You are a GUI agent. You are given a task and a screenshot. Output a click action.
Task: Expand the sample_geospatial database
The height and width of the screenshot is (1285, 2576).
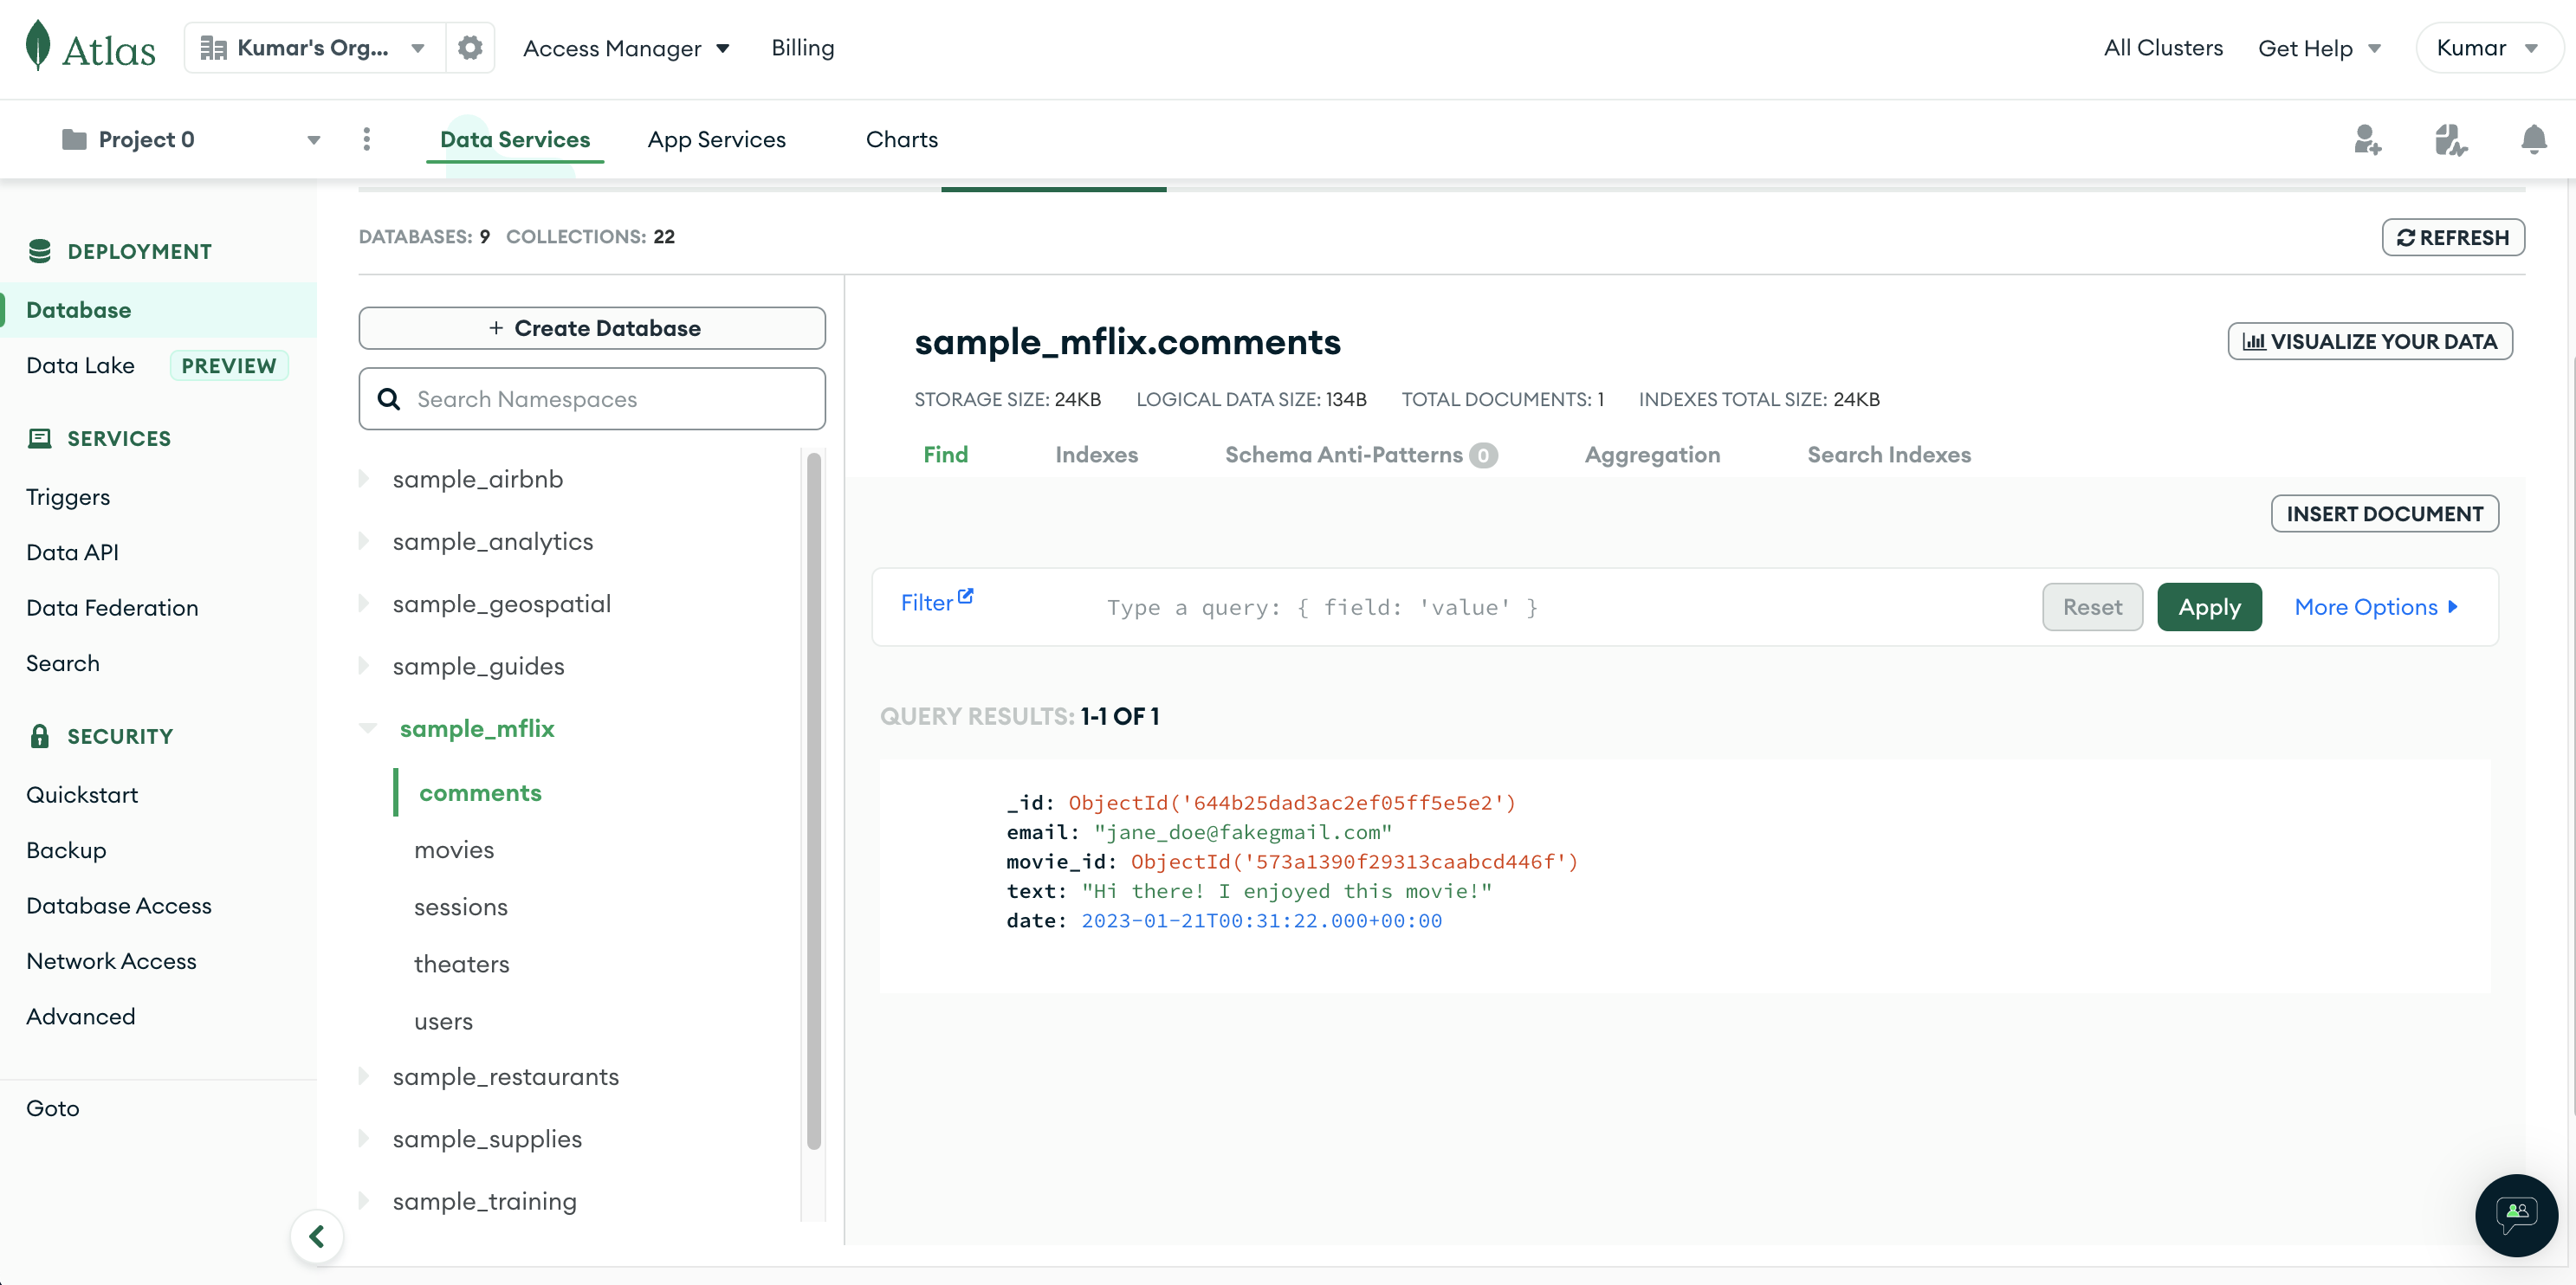[364, 604]
